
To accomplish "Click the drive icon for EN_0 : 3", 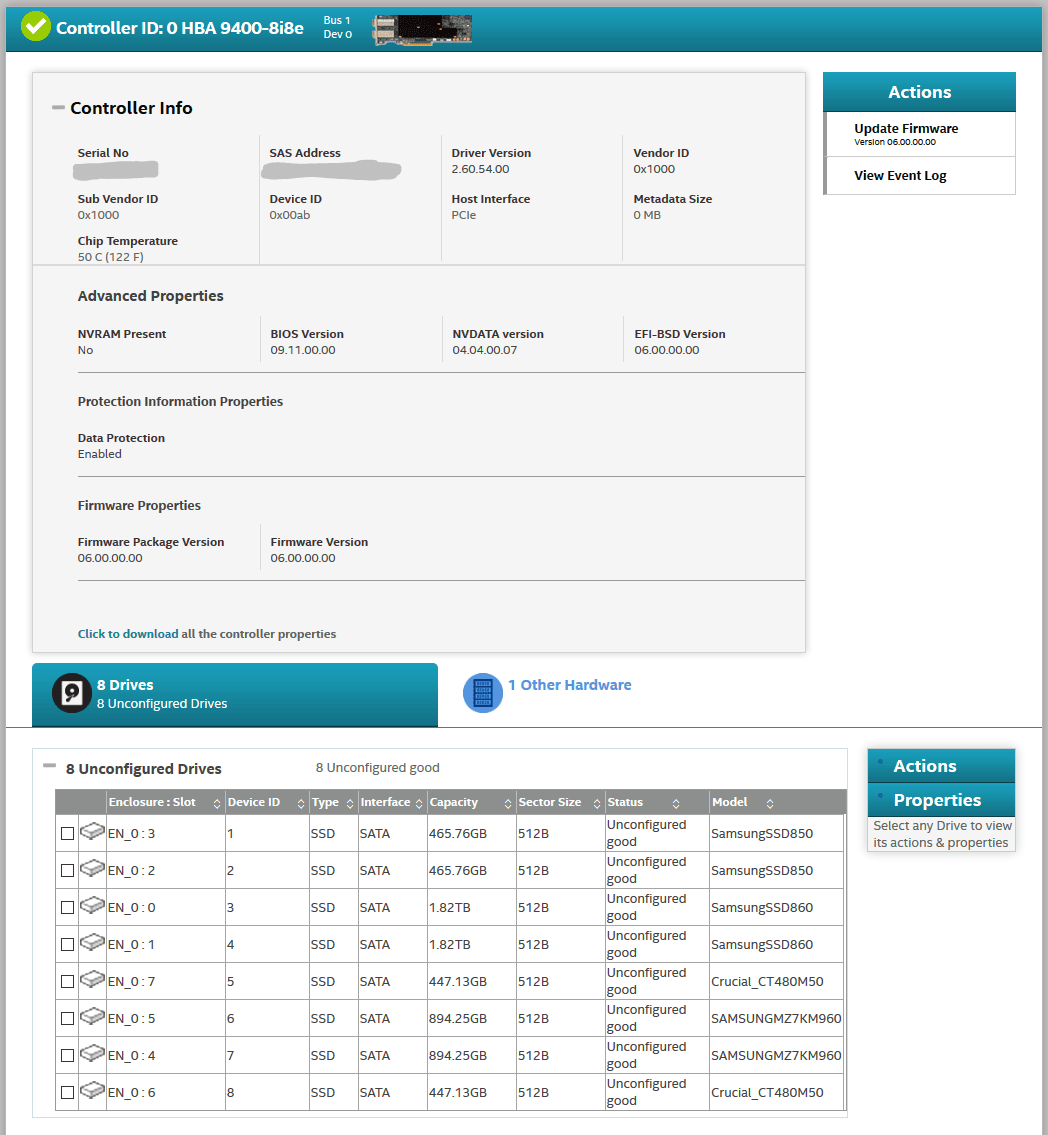I will [92, 831].
